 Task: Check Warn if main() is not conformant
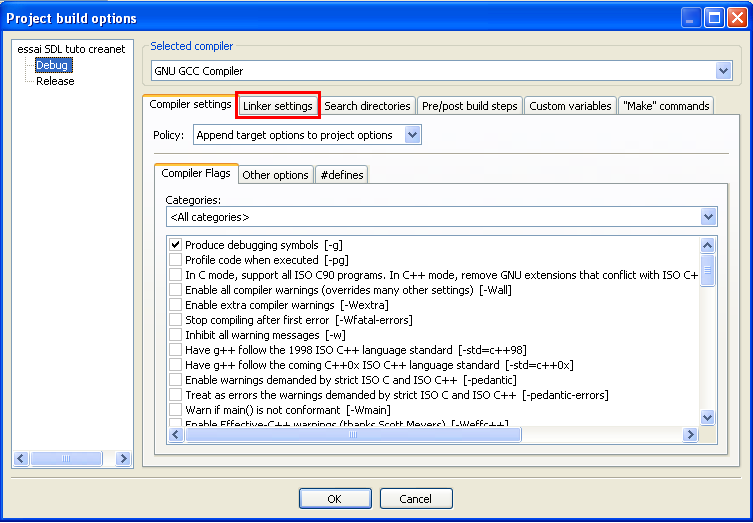click(x=175, y=410)
